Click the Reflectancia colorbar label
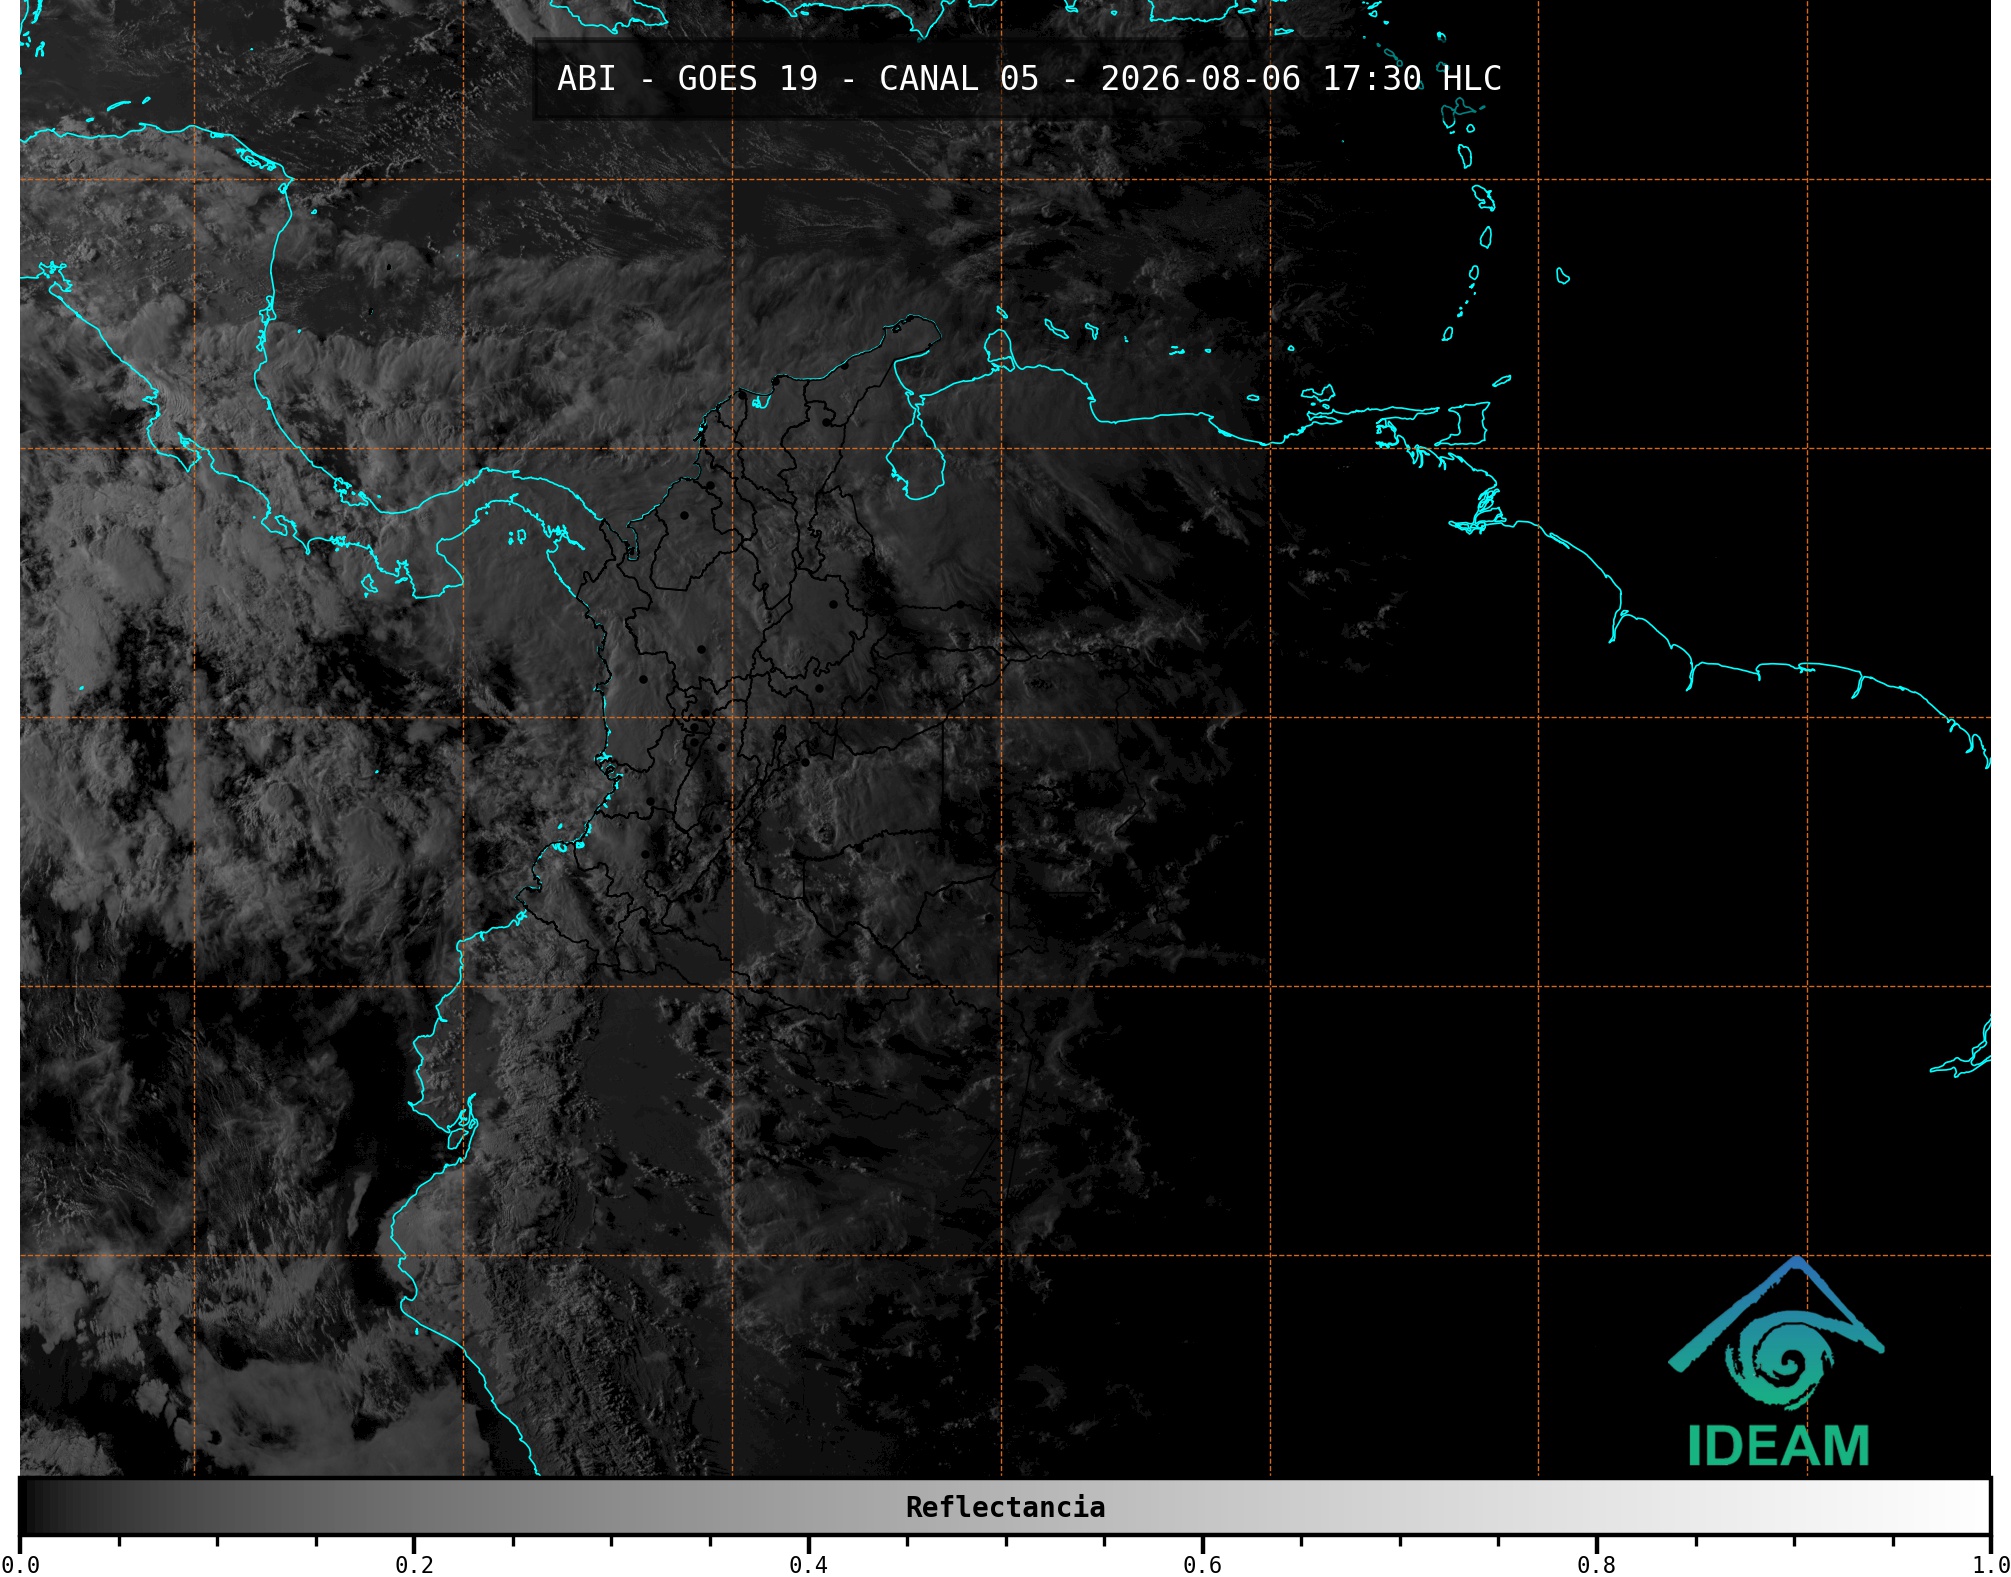2011x1577 pixels. 1005,1507
